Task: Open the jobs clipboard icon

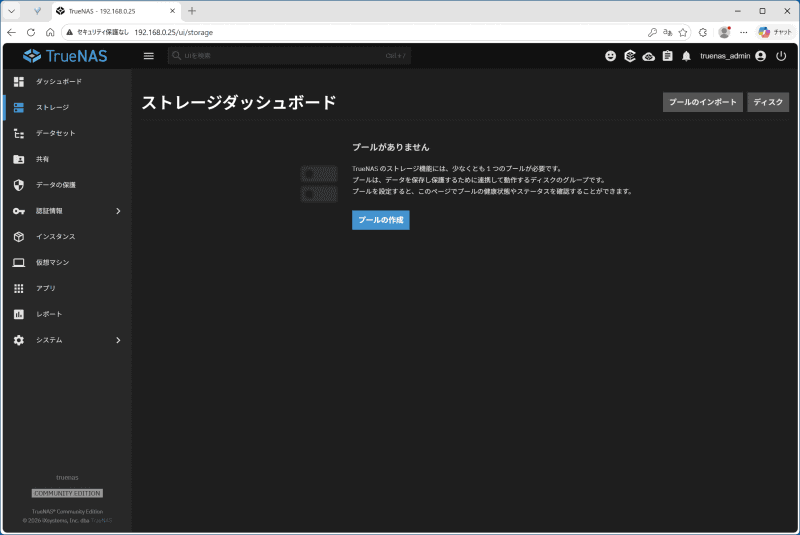Action: click(x=667, y=56)
